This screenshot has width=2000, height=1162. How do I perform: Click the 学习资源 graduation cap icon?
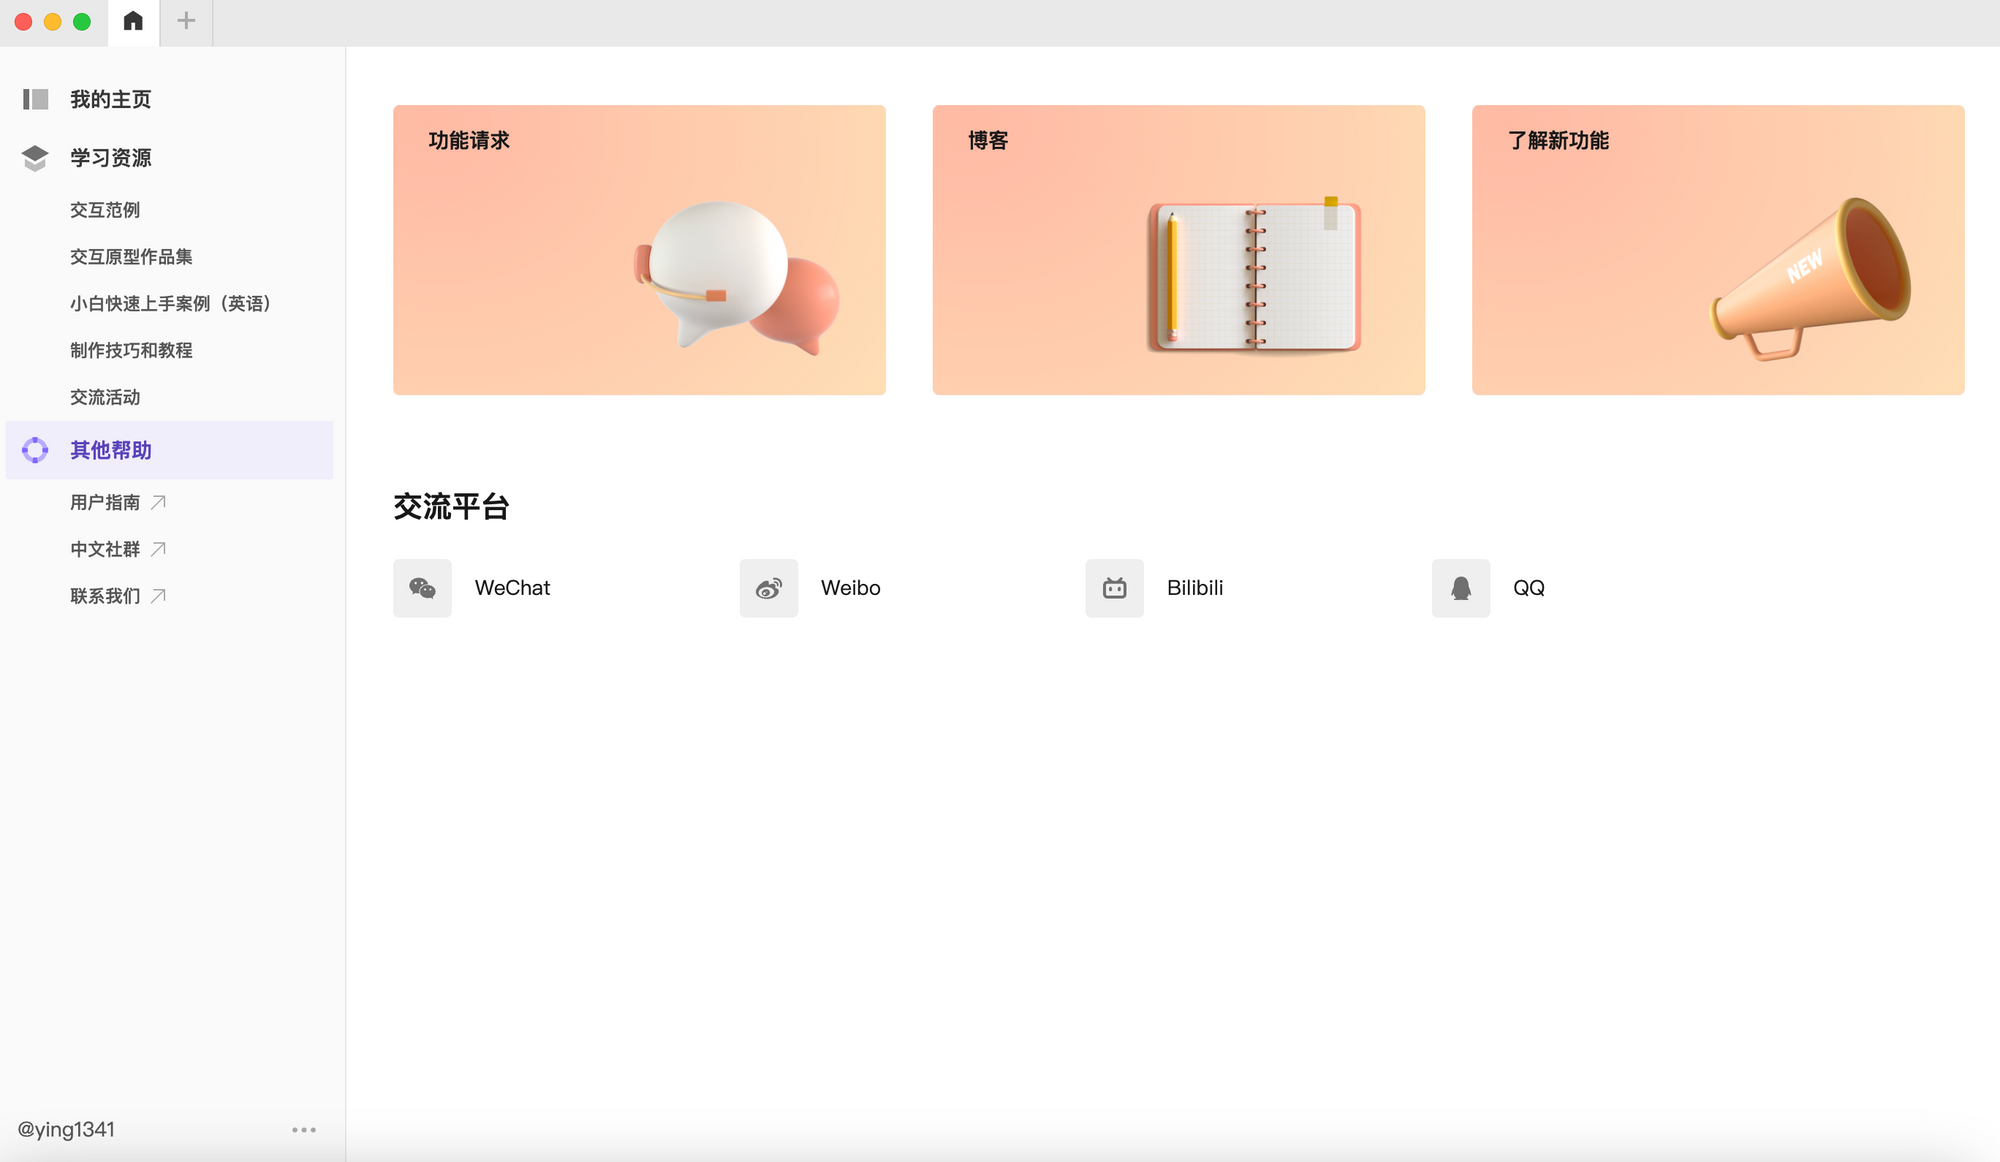coord(35,158)
